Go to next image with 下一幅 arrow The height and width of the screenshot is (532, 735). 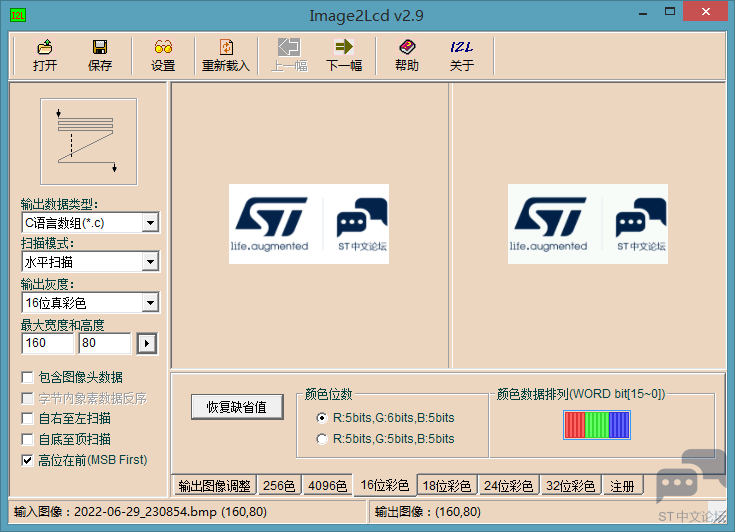tap(344, 55)
